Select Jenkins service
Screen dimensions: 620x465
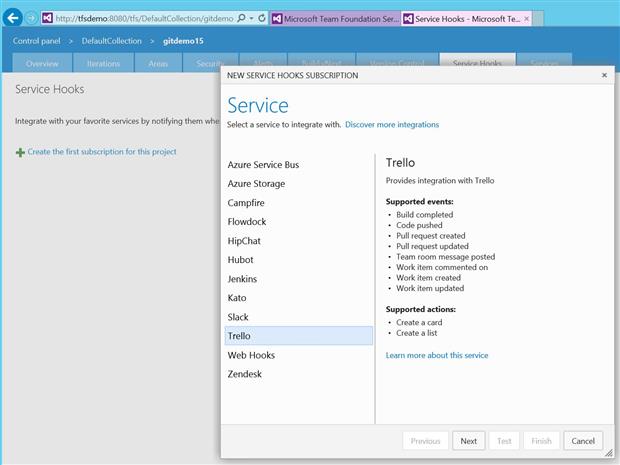(299, 279)
